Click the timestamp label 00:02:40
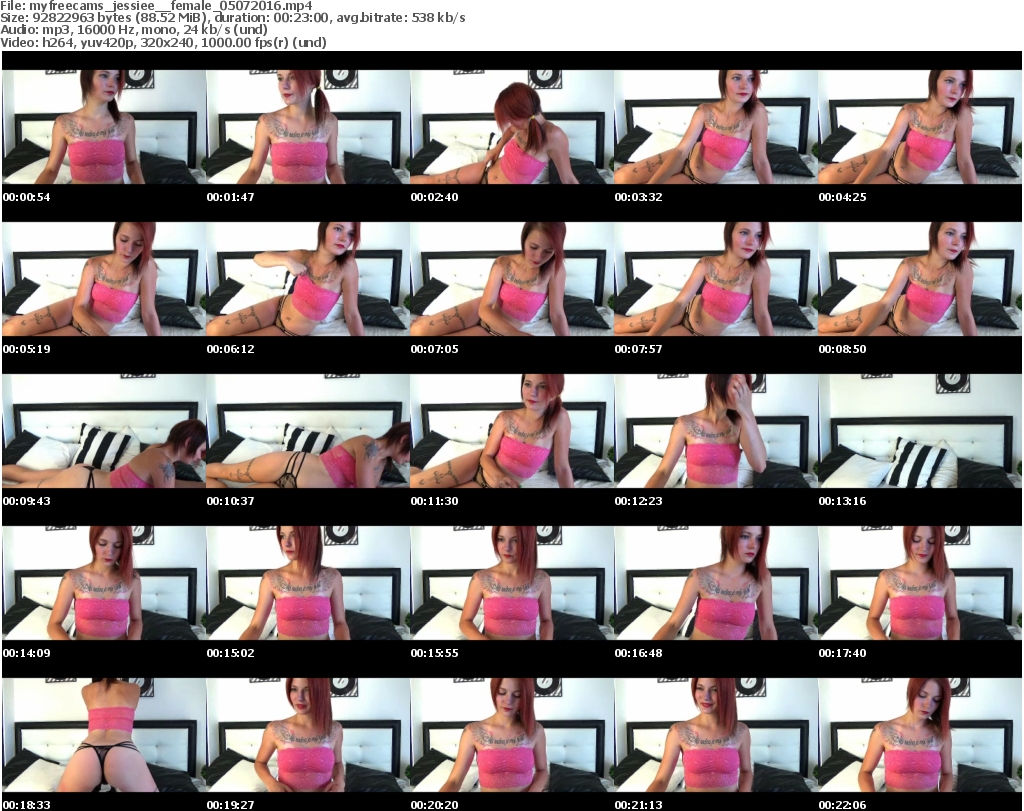Image resolution: width=1024 pixels, height=811 pixels. pyautogui.click(x=434, y=197)
